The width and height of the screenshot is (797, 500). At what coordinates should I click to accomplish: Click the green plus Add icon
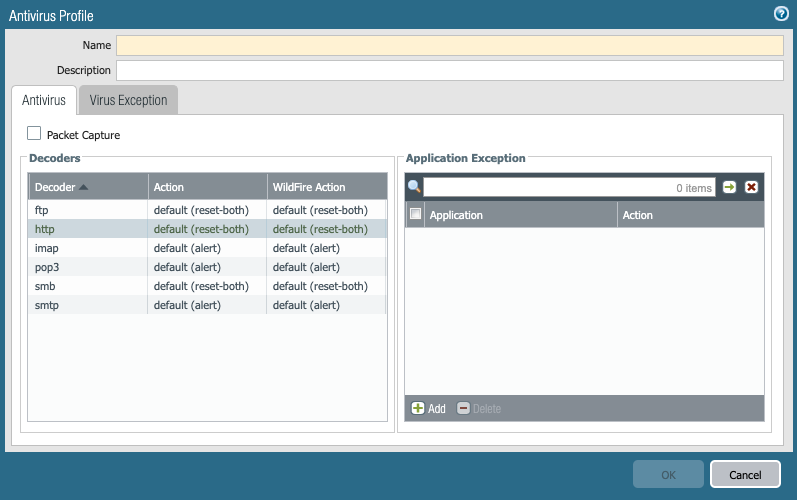pyautogui.click(x=418, y=408)
